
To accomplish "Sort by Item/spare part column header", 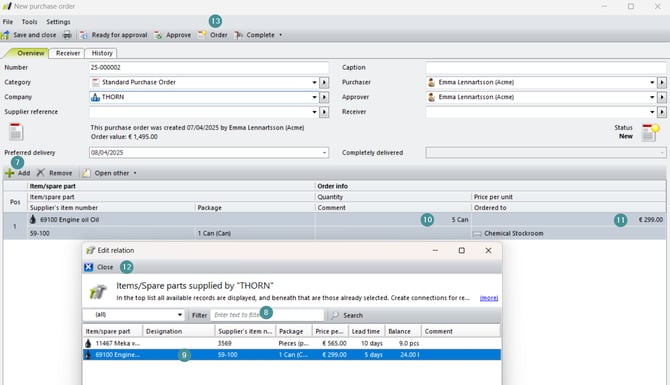I will click(x=112, y=331).
